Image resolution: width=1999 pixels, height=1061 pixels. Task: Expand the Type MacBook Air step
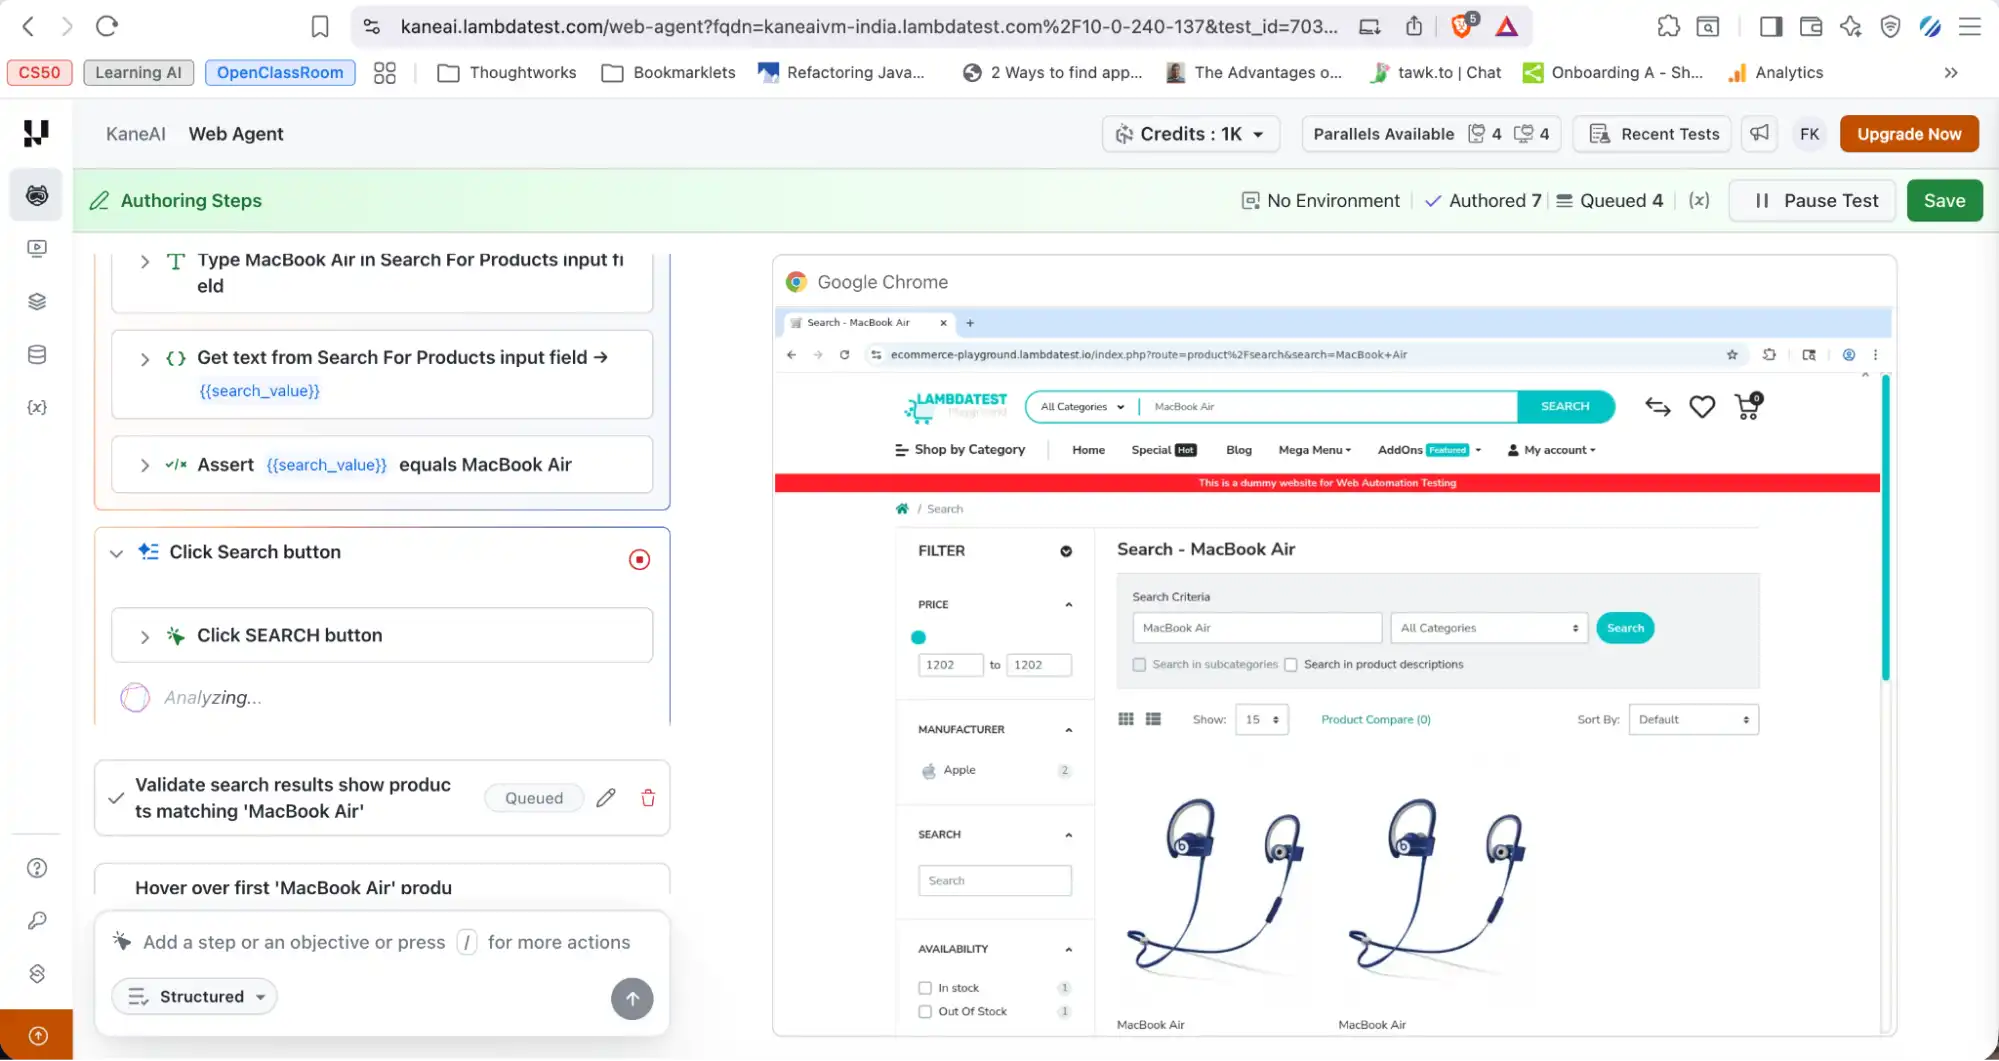coord(145,261)
